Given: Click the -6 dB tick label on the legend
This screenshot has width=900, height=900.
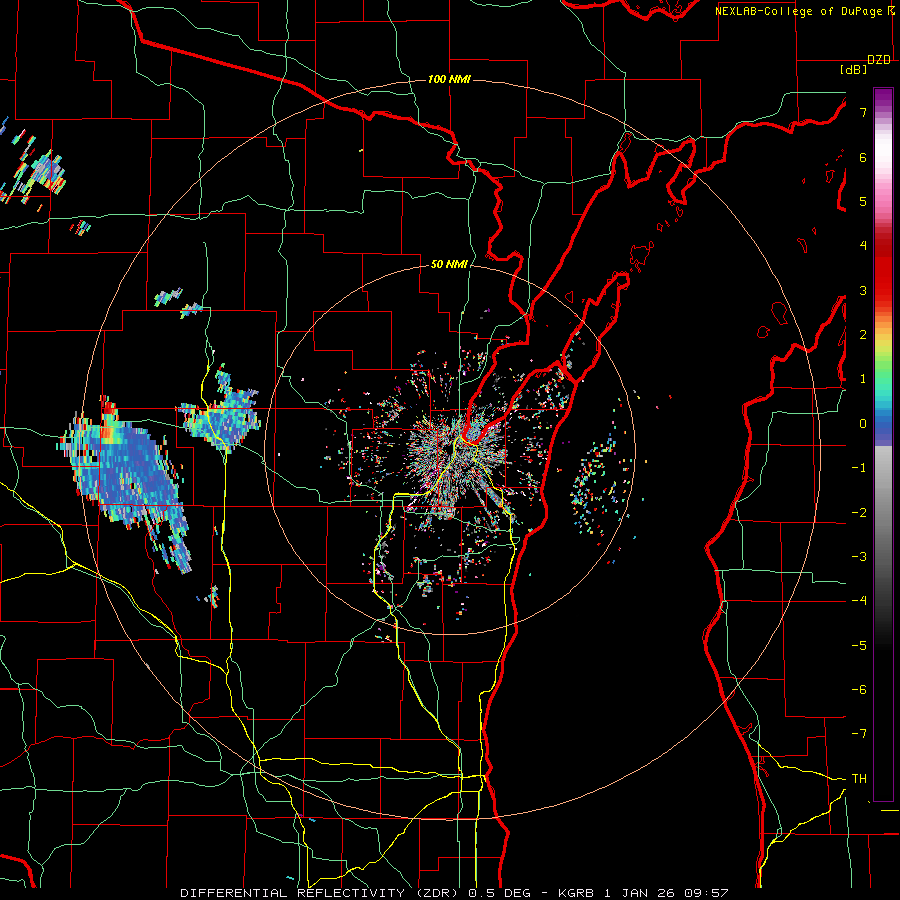Looking at the screenshot, I should pos(859,689).
